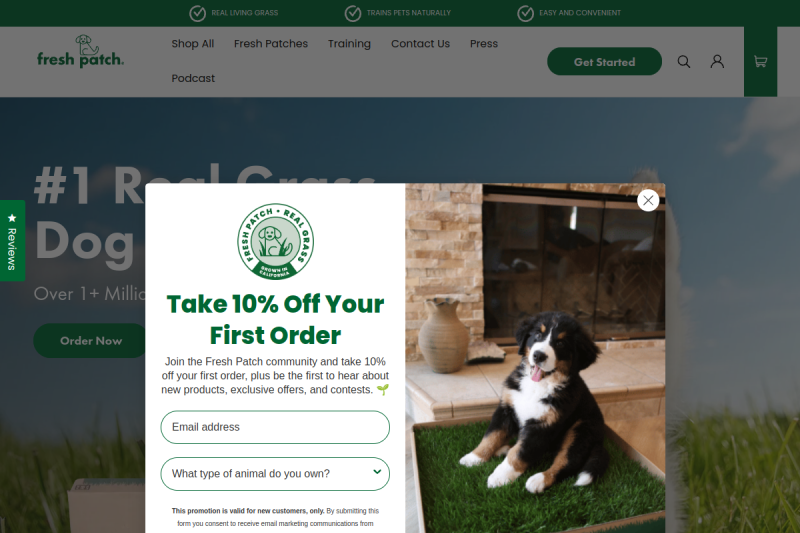Open the account user icon

(x=717, y=62)
